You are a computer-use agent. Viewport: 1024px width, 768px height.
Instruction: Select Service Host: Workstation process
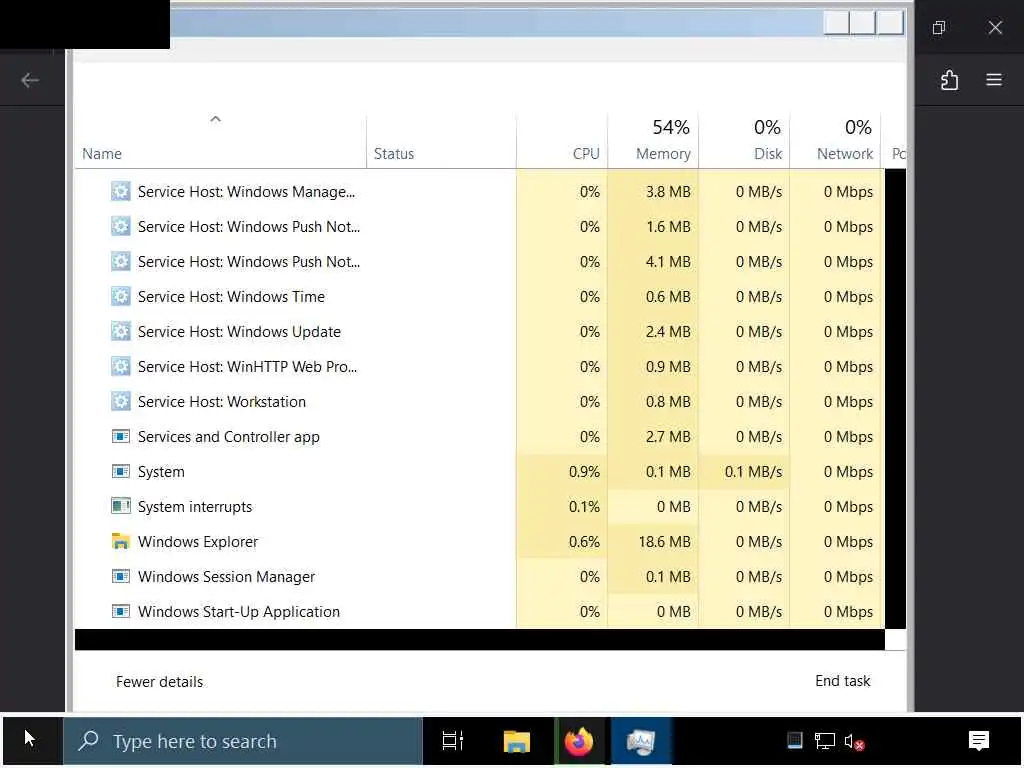(x=221, y=402)
